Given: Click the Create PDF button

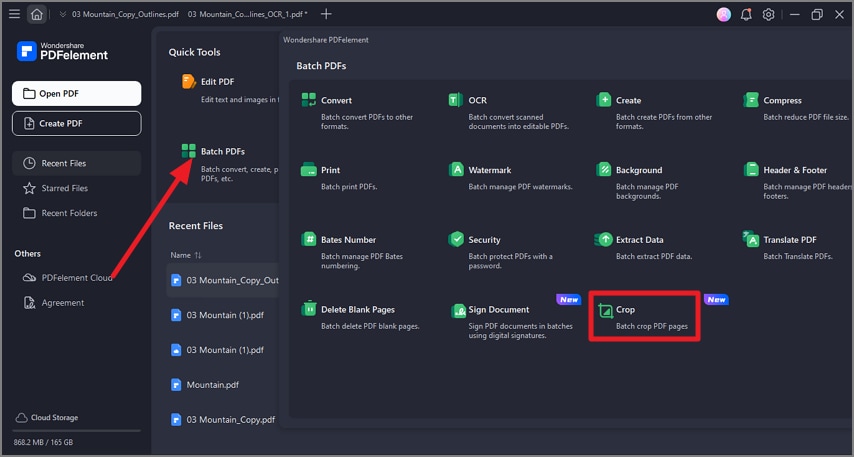Looking at the screenshot, I should (x=77, y=124).
